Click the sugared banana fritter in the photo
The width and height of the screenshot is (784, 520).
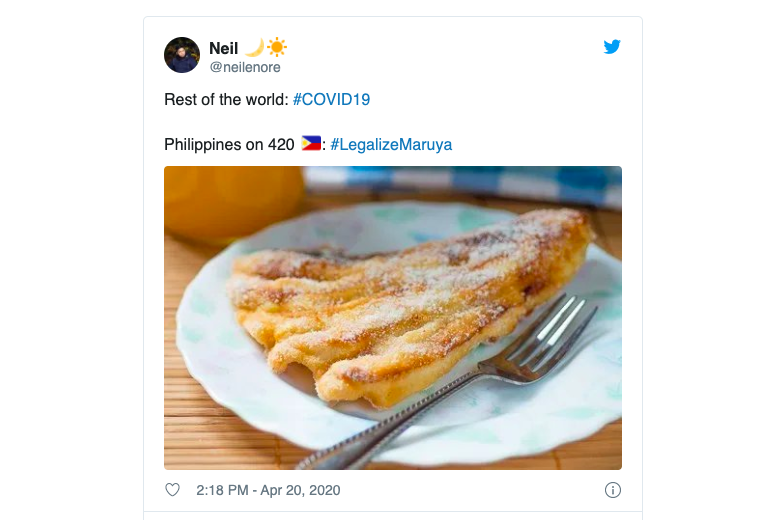400,290
